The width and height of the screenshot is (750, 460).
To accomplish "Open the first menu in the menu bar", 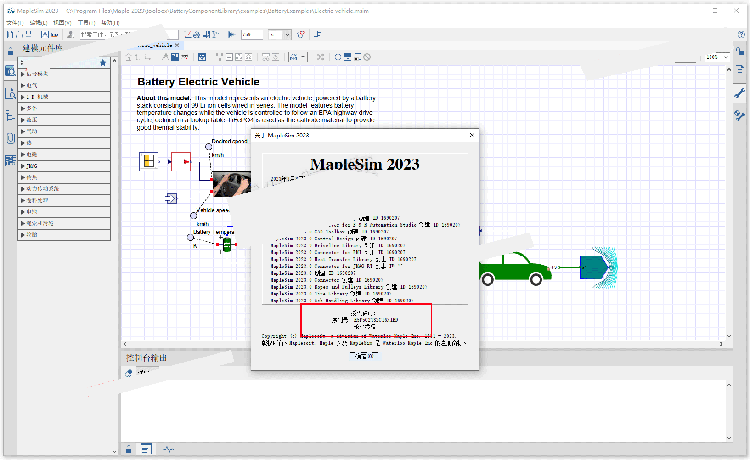I will [x=12, y=21].
